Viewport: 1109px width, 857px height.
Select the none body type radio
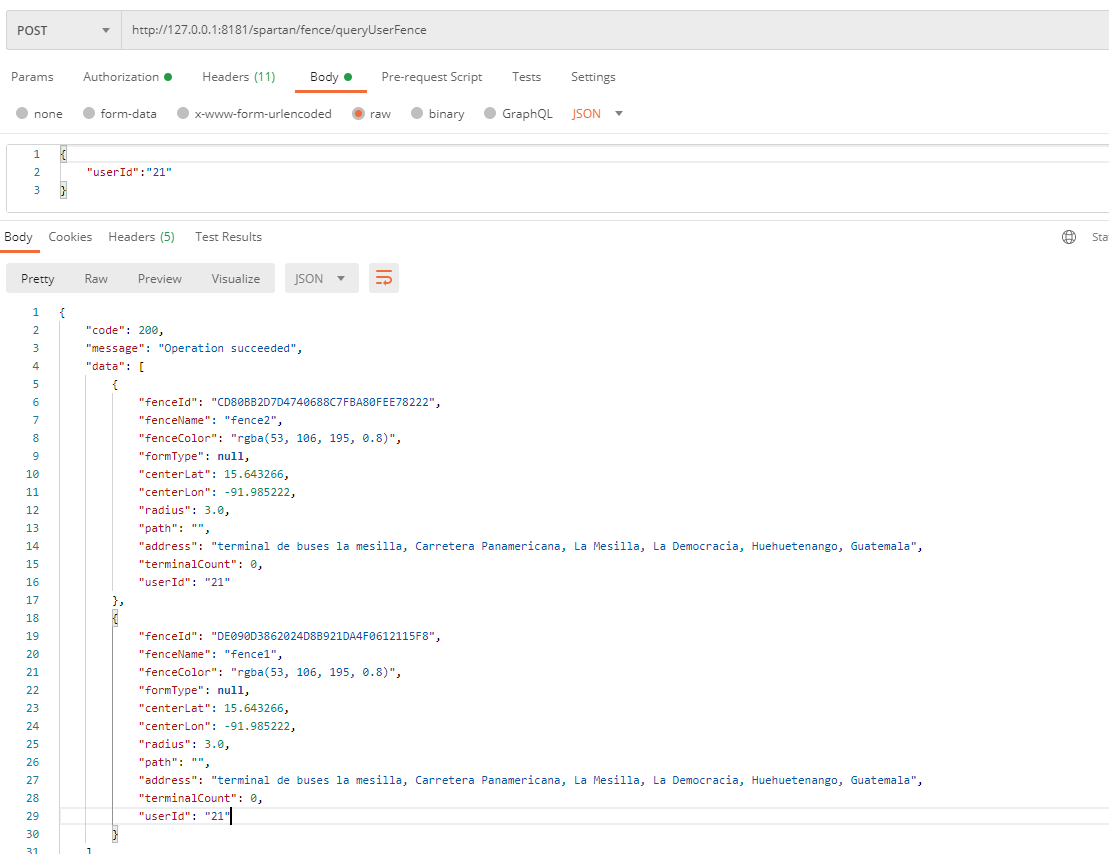coord(22,114)
